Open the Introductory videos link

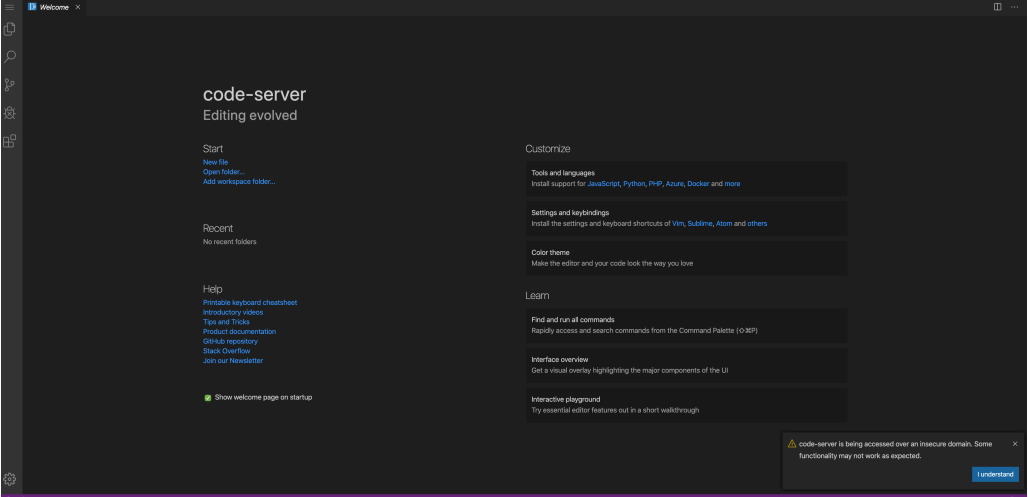pyautogui.click(x=233, y=312)
